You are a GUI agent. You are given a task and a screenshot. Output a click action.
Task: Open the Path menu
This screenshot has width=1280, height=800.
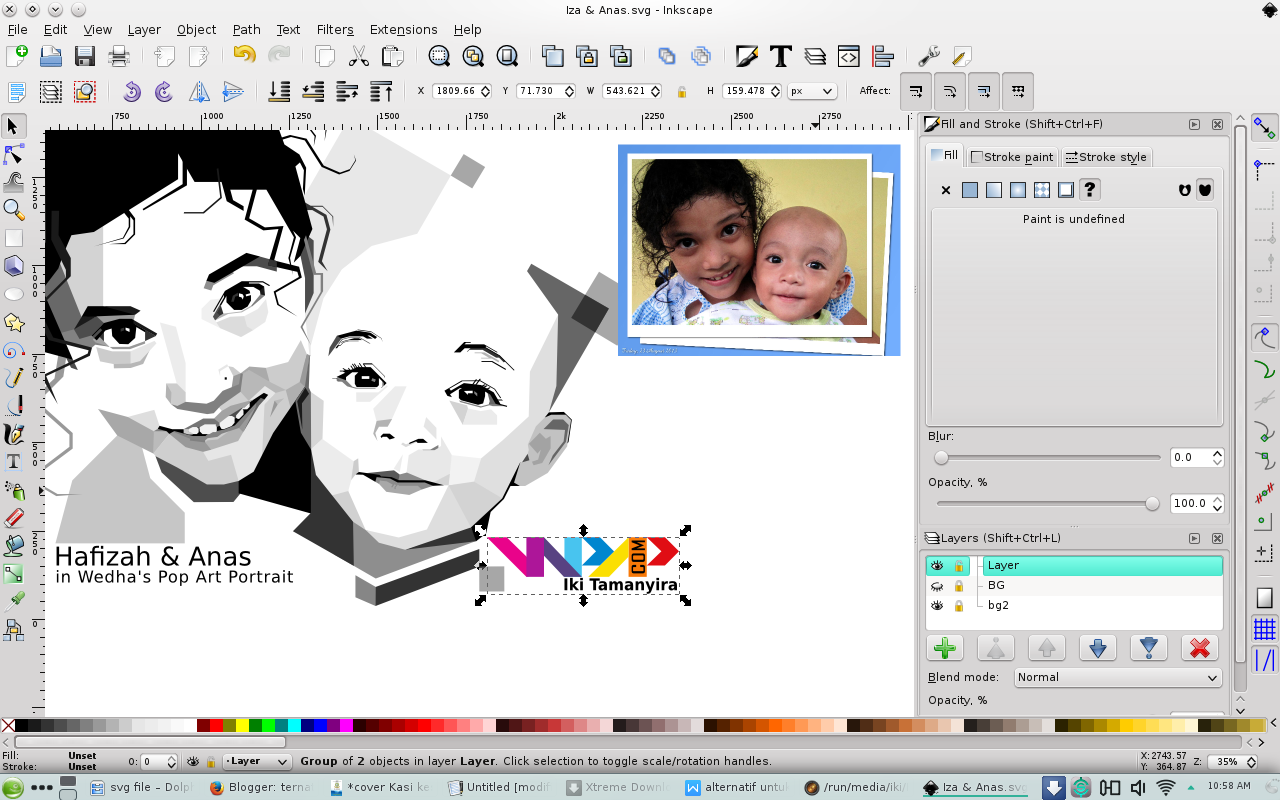[246, 29]
